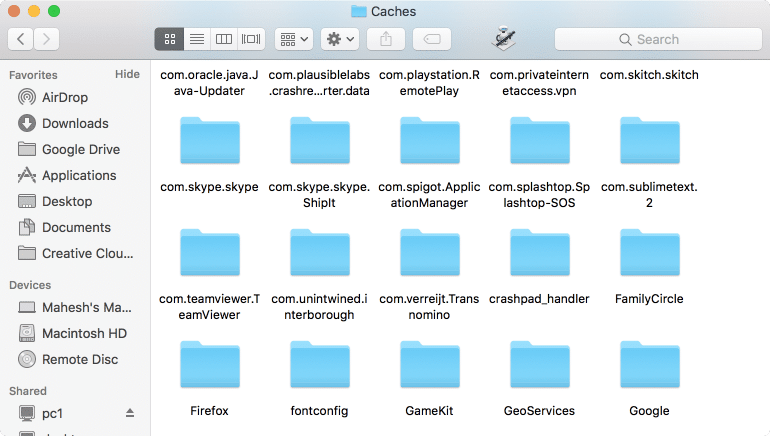Select the GameKit folder
The height and width of the screenshot is (436, 770).
pos(430,365)
